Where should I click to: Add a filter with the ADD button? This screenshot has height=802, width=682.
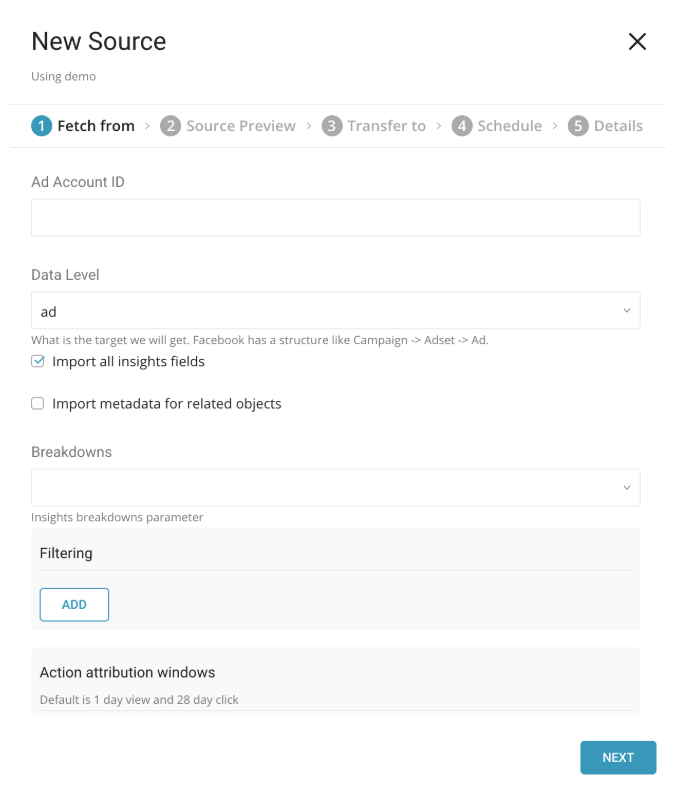tap(74, 605)
